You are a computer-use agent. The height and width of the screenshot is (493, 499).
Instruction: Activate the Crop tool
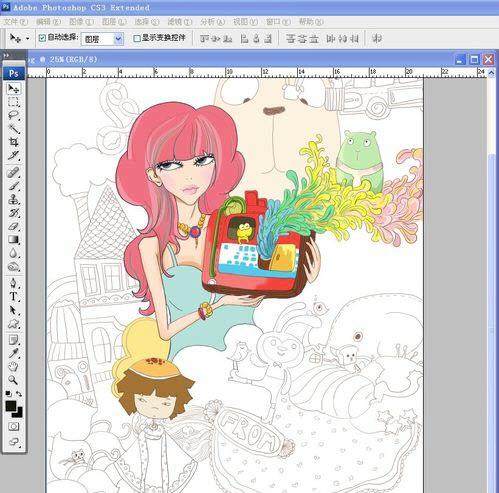click(x=14, y=142)
